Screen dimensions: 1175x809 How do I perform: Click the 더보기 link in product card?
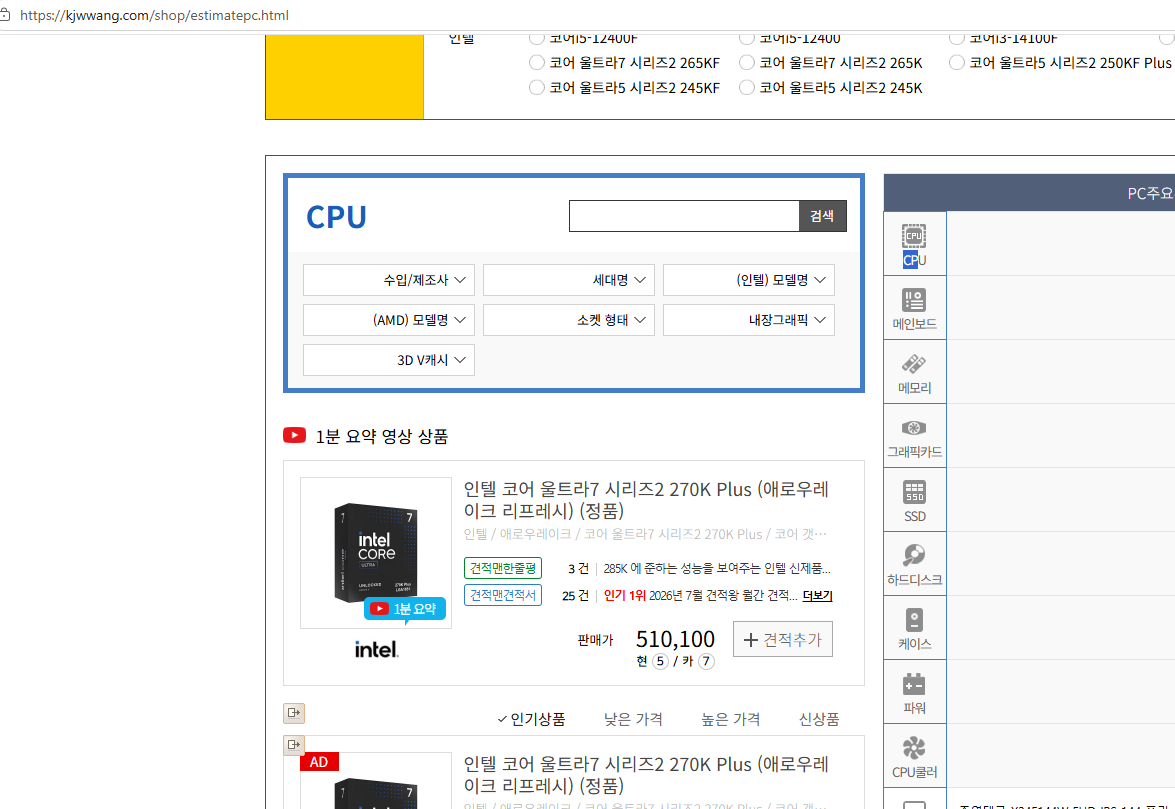[x=818, y=596]
